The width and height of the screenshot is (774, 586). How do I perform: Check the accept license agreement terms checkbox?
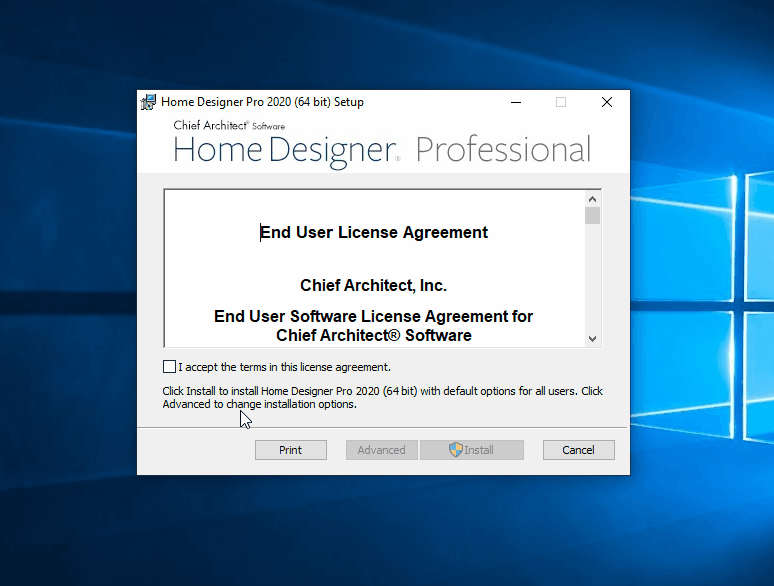pyautogui.click(x=169, y=366)
